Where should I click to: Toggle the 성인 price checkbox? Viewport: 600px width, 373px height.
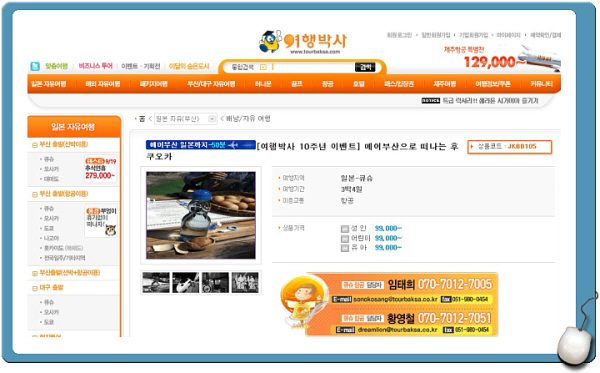344,229
